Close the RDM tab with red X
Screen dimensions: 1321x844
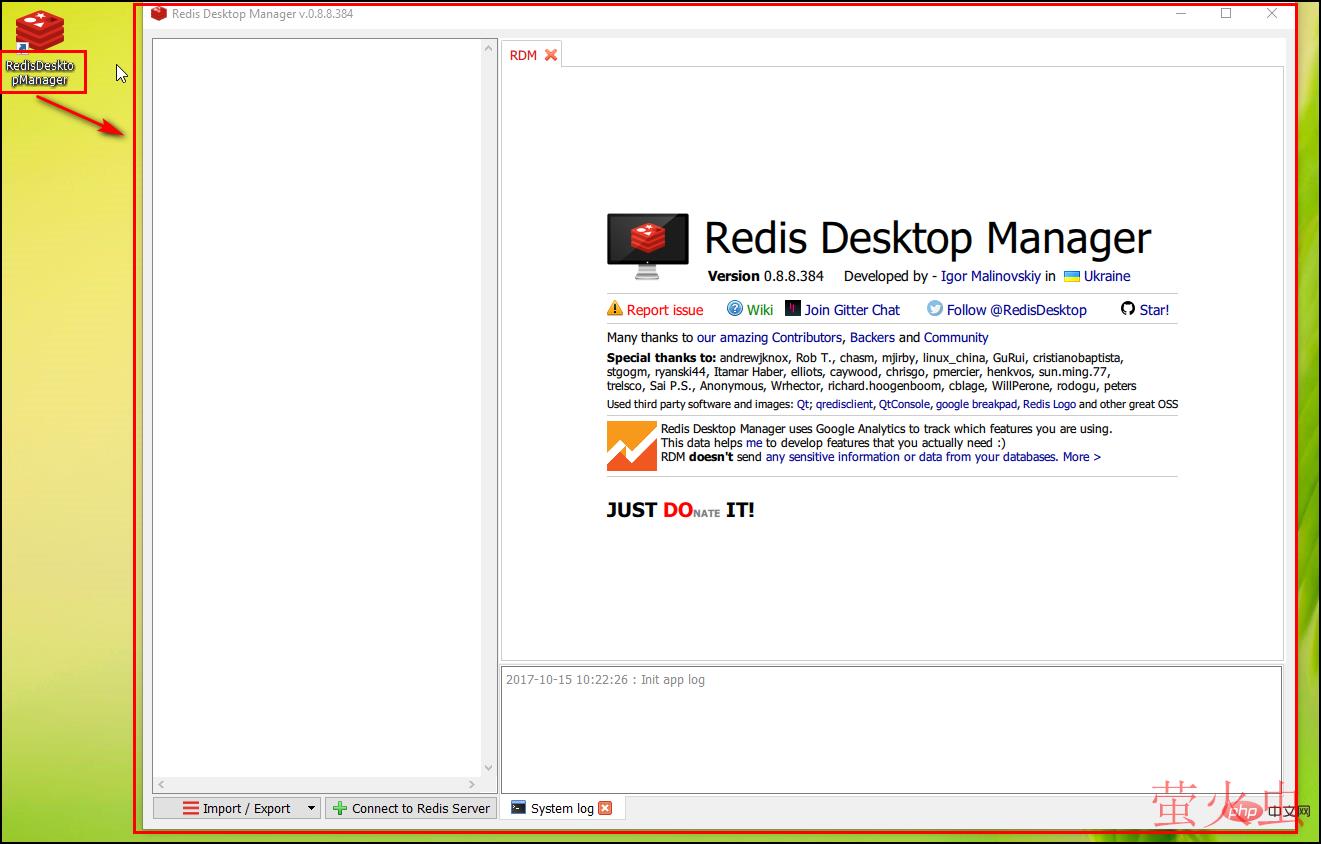coord(551,55)
